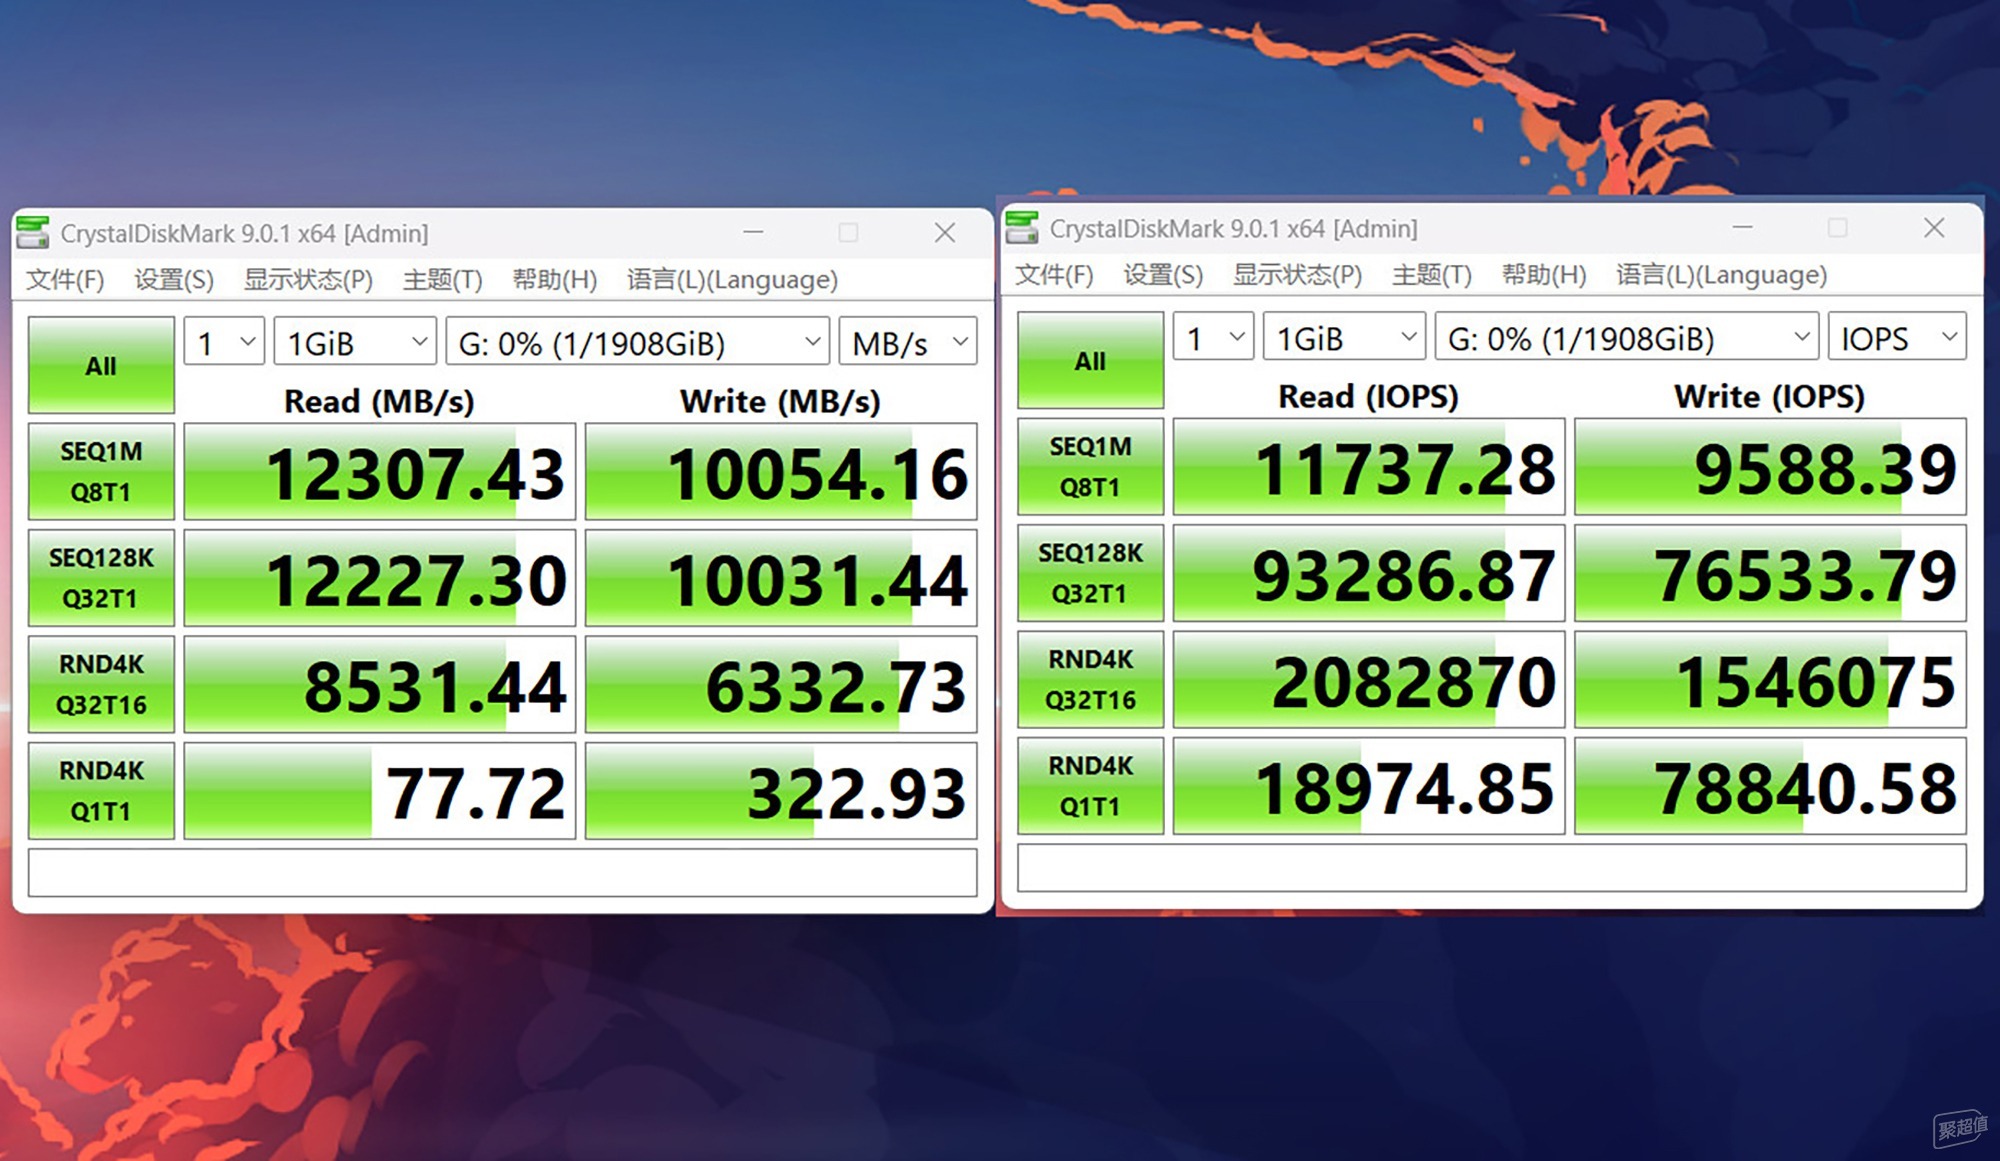Start RND4K Q1T1 test in right window
The image size is (2000, 1161).
coord(1090,785)
